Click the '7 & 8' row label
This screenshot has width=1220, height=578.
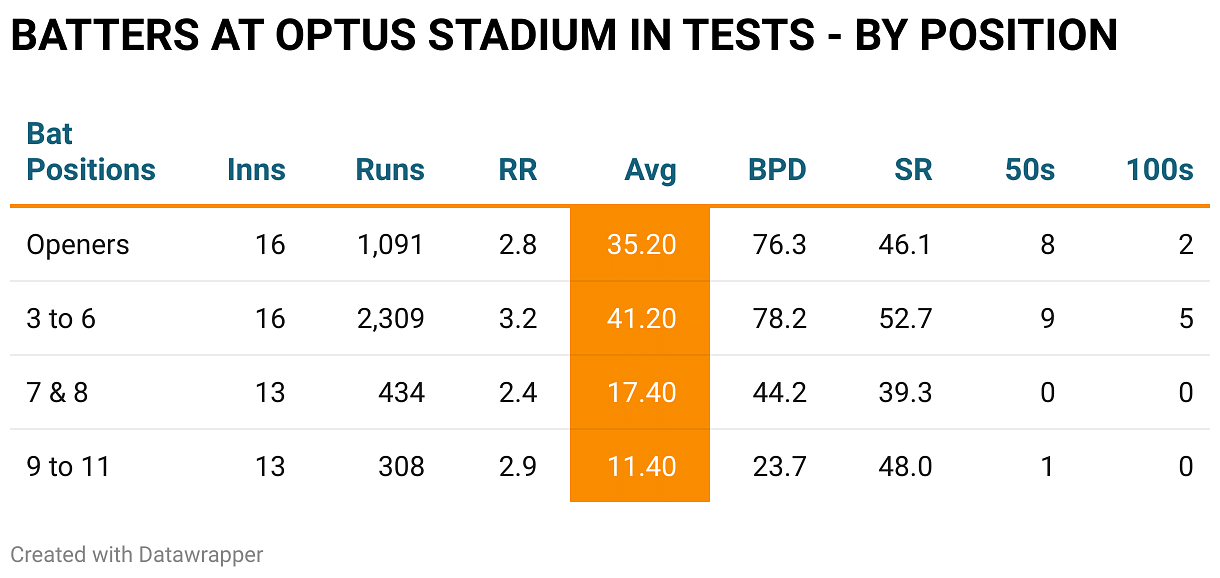click(57, 393)
